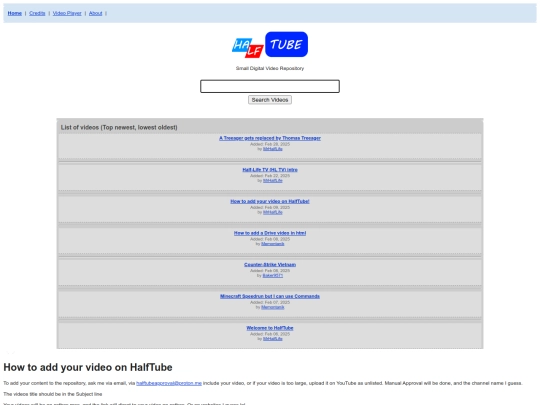Open 'How to add your video on HalfTube!' link
The image size is (540, 405).
tap(270, 201)
